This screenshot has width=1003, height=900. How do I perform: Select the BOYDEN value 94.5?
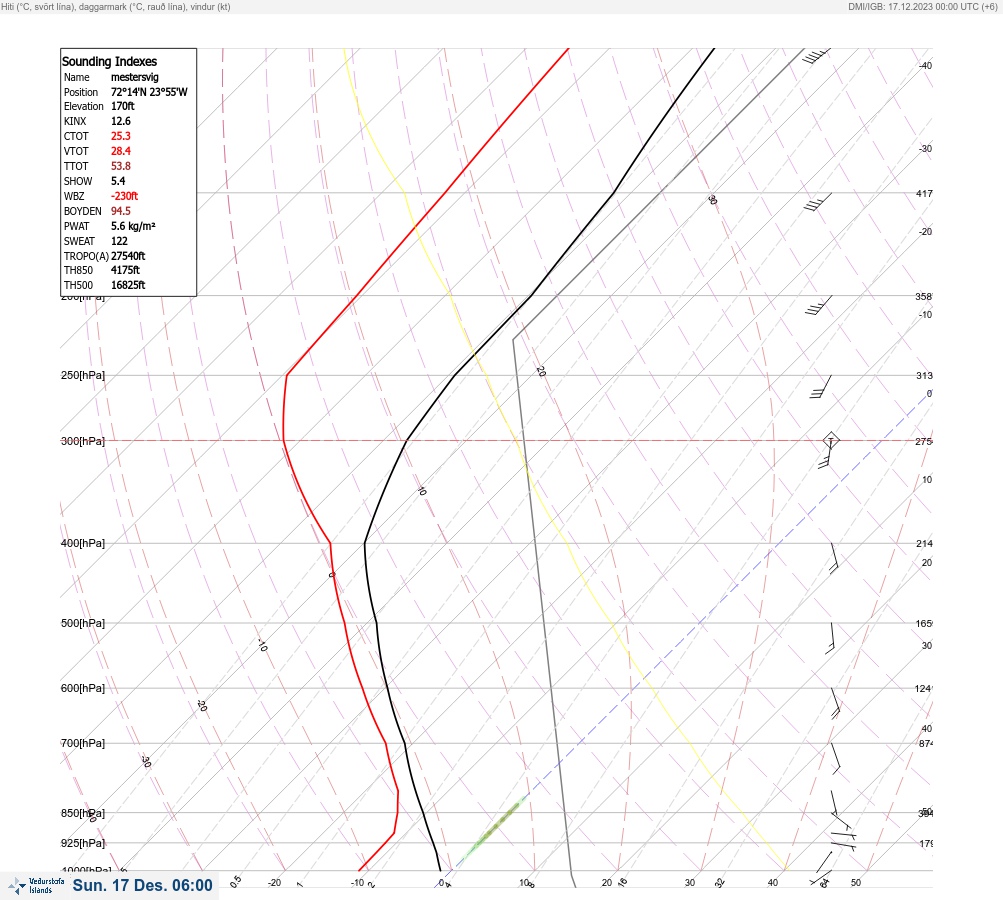pos(121,211)
